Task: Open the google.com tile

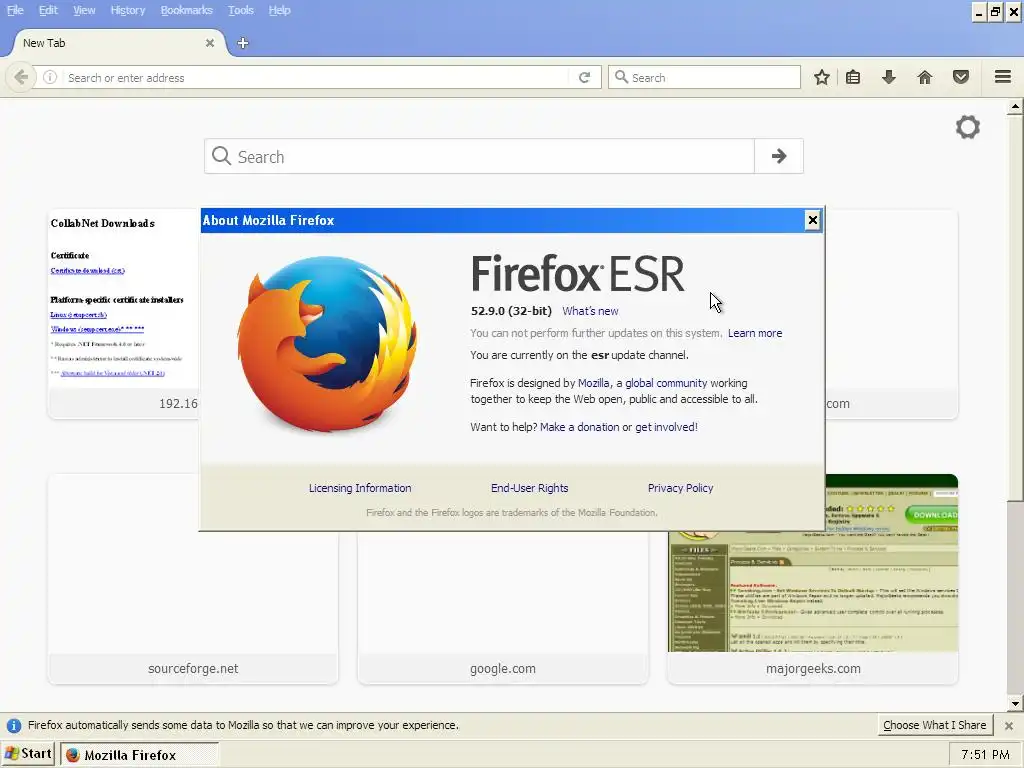Action: click(x=503, y=607)
